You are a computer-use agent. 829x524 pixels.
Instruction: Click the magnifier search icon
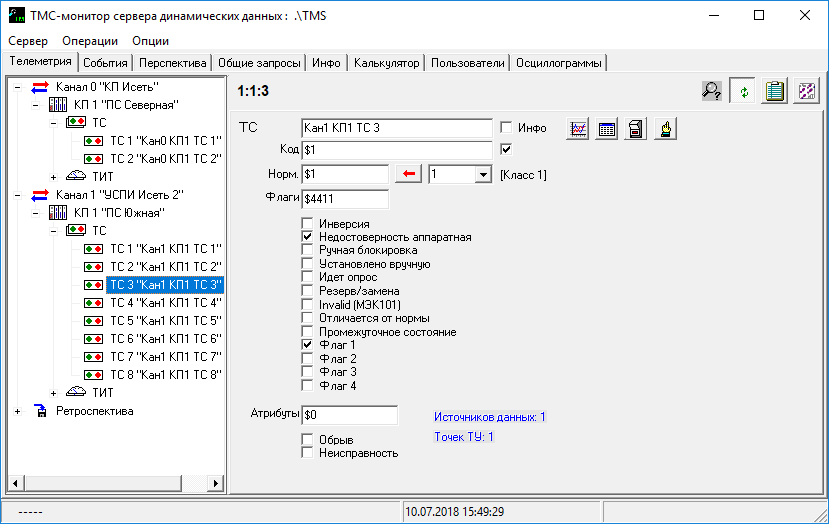[x=712, y=91]
